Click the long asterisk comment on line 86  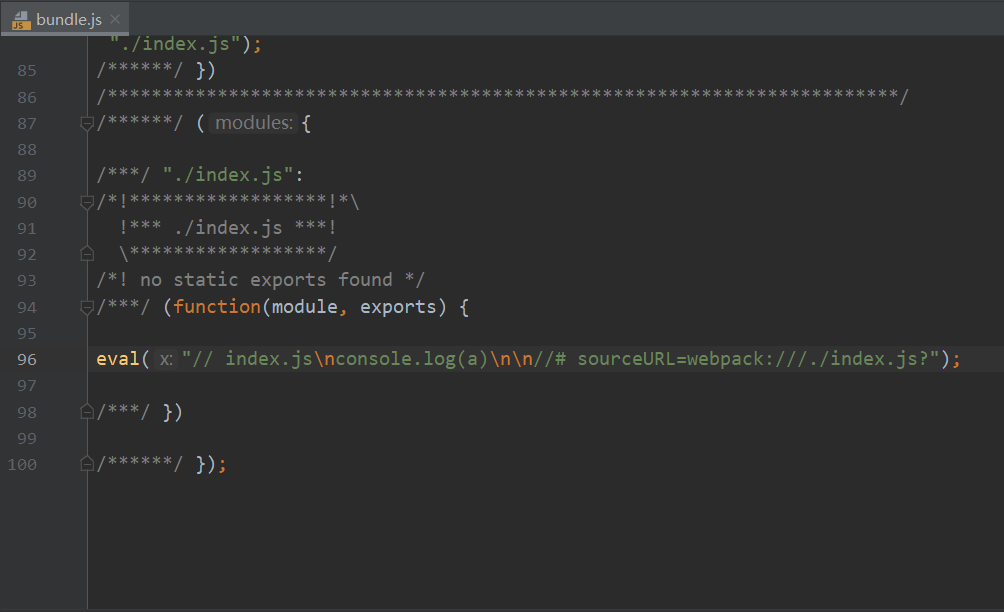tap(503, 97)
